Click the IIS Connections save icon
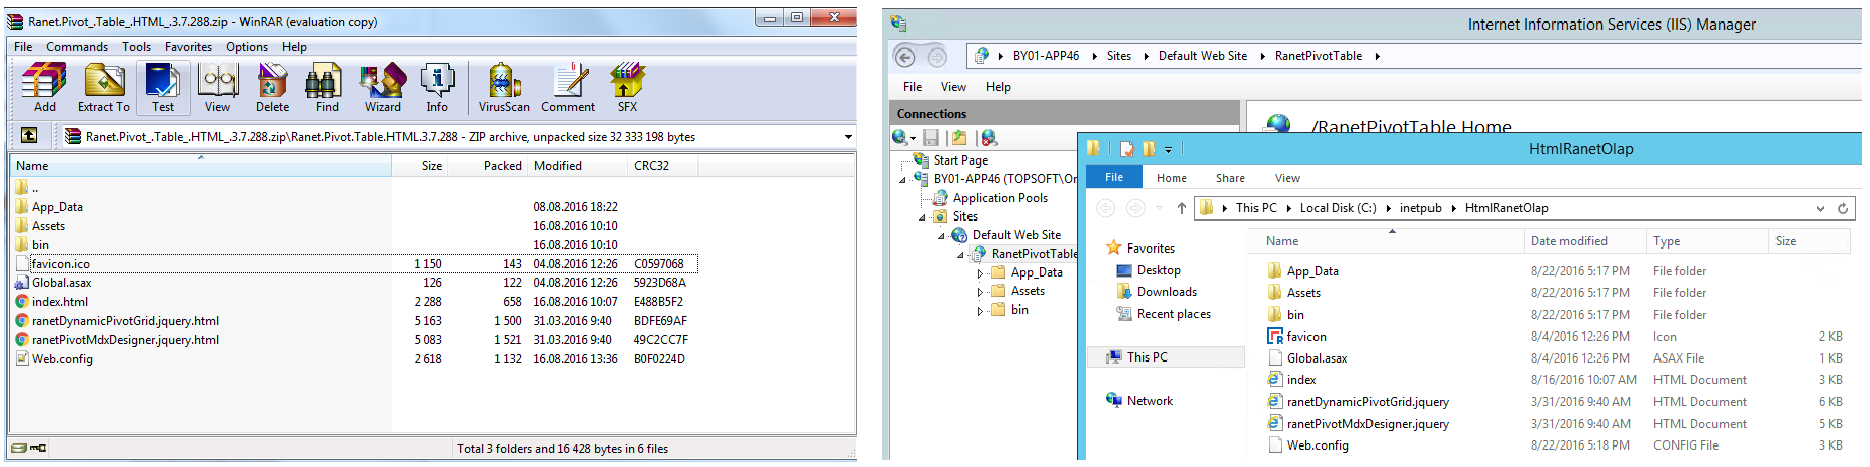 (x=931, y=137)
